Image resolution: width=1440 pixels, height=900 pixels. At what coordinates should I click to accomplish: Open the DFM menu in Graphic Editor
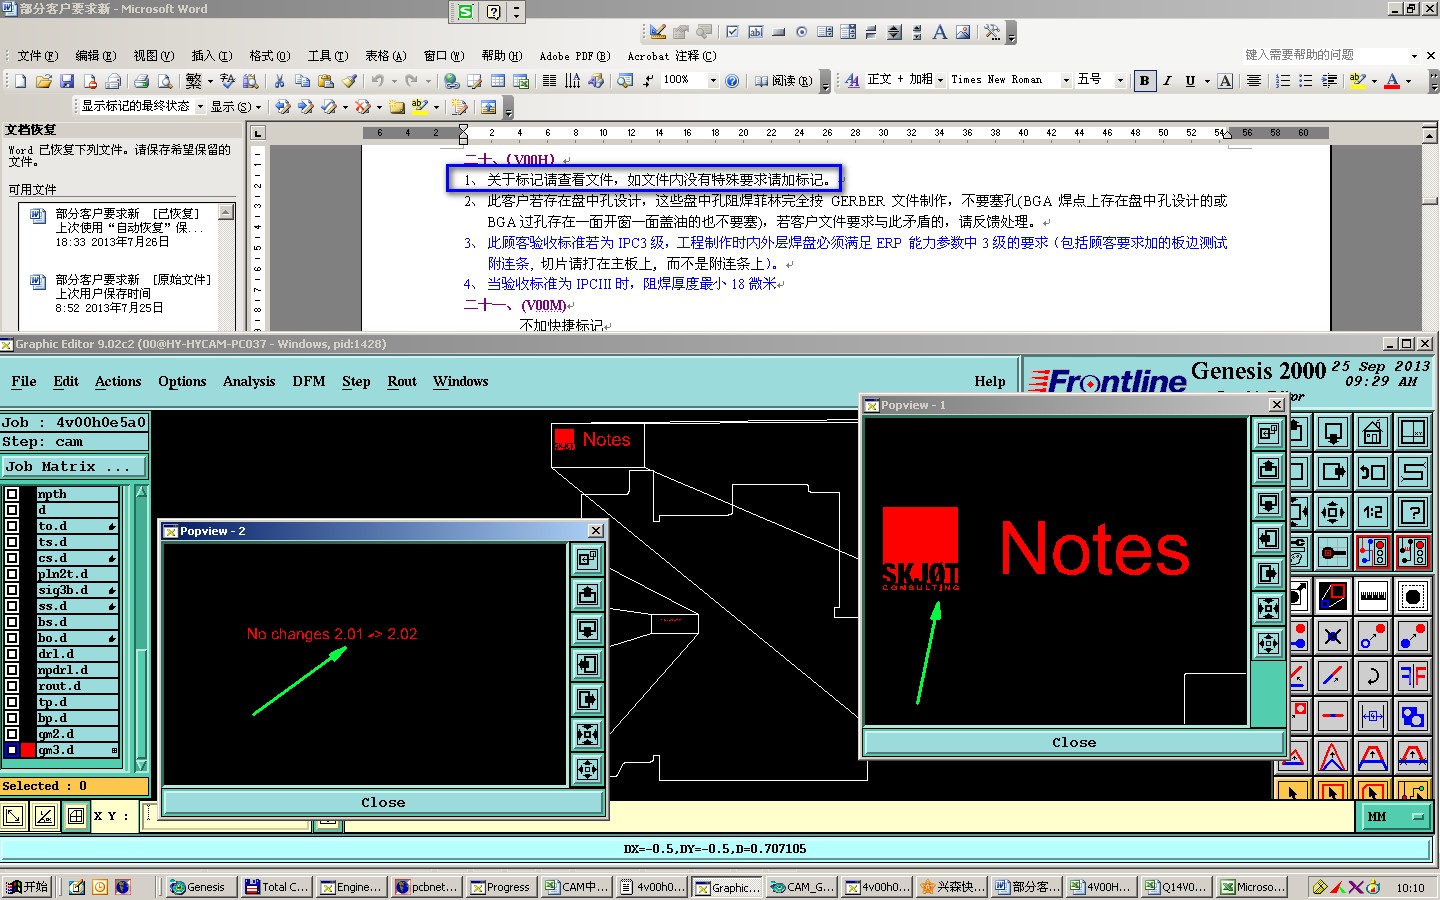tap(309, 381)
